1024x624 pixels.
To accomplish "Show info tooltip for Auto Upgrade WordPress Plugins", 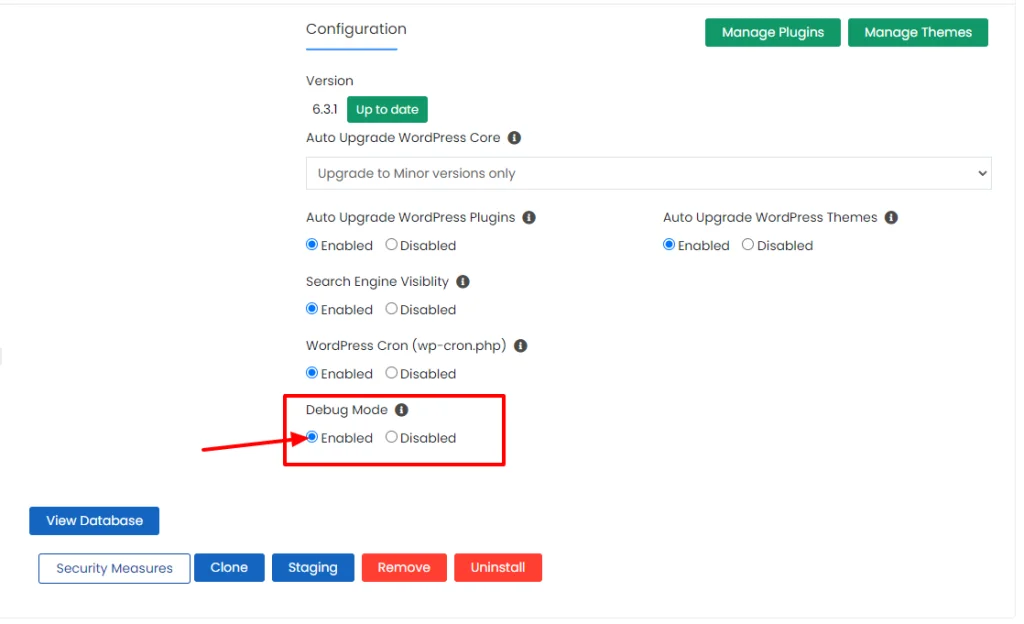I will [x=529, y=217].
